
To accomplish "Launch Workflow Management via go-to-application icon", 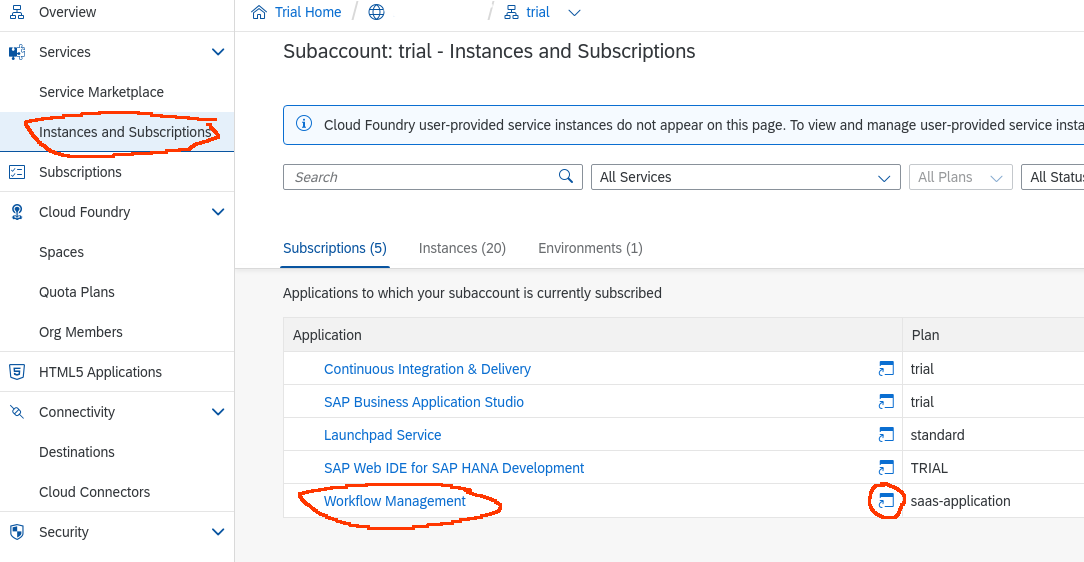I will (x=886, y=501).
